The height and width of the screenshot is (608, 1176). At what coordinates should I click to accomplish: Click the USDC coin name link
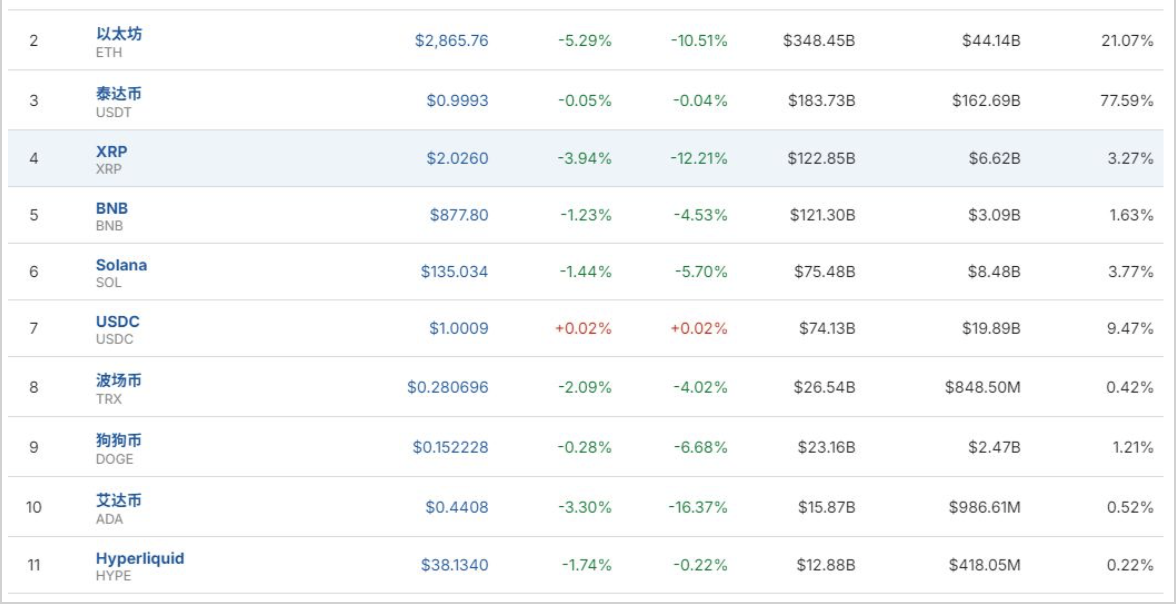coord(118,322)
